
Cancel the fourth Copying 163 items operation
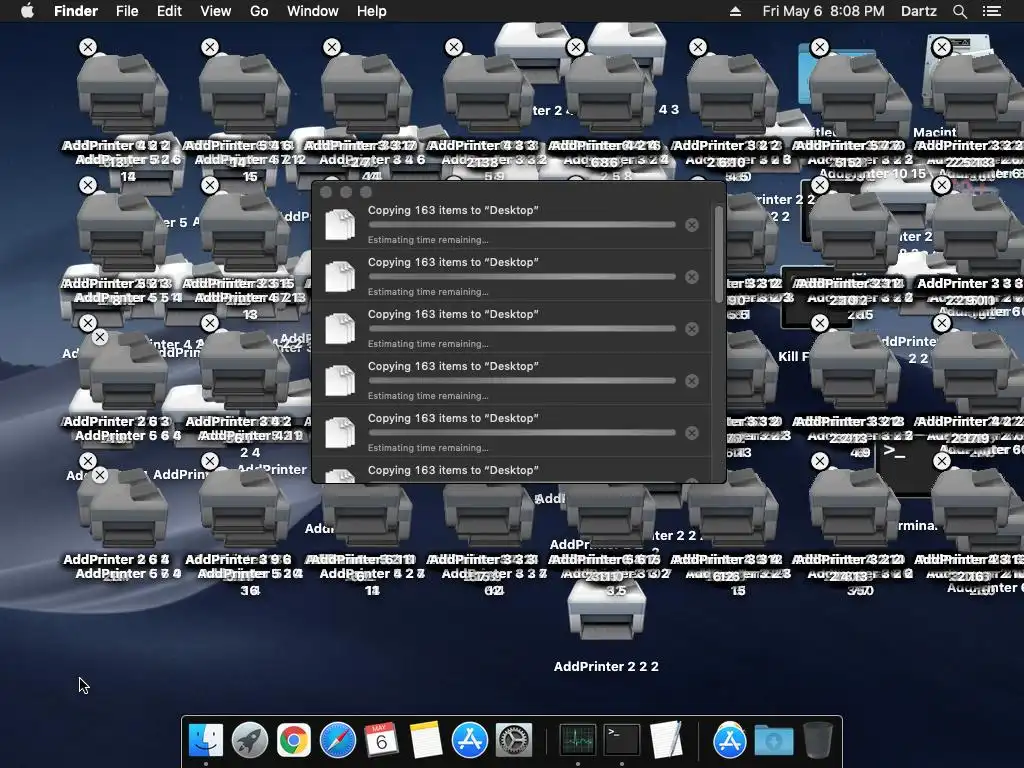[692, 381]
